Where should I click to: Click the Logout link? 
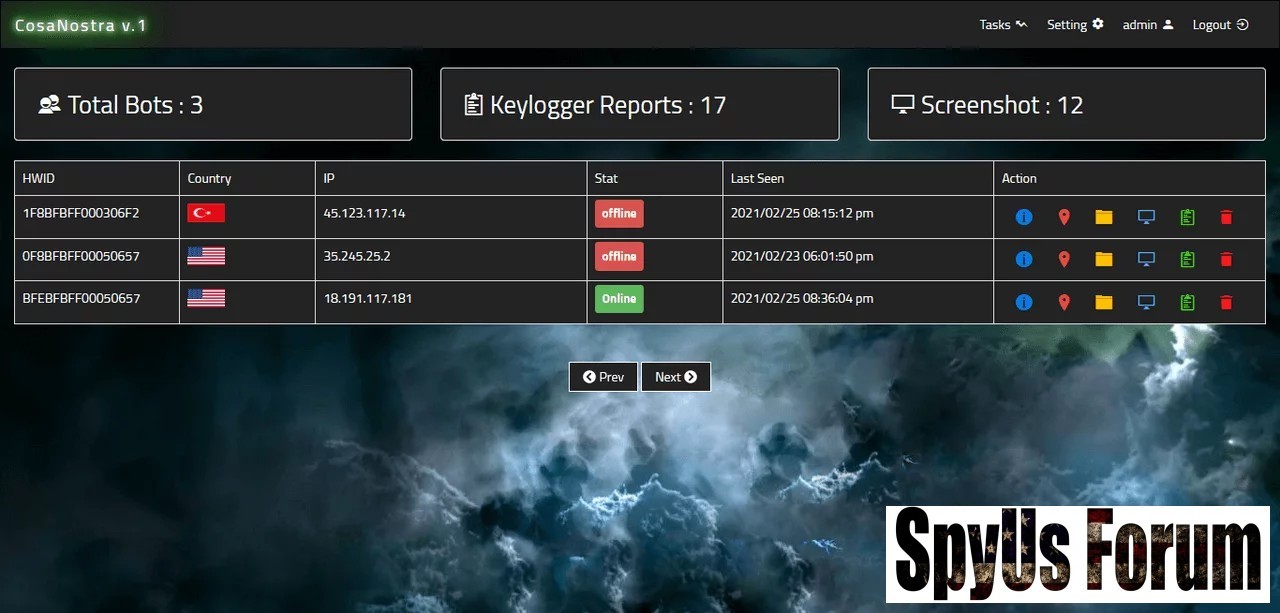point(1220,25)
